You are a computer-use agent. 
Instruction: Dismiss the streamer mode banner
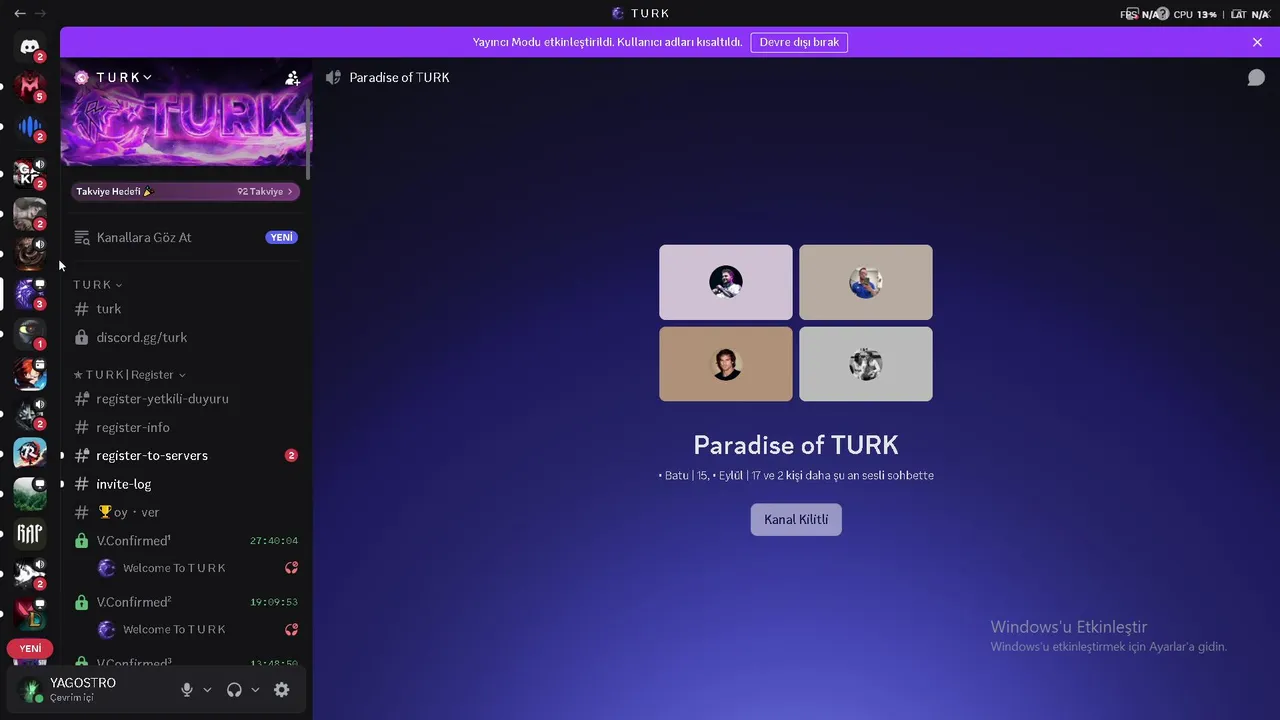pyautogui.click(x=1257, y=42)
